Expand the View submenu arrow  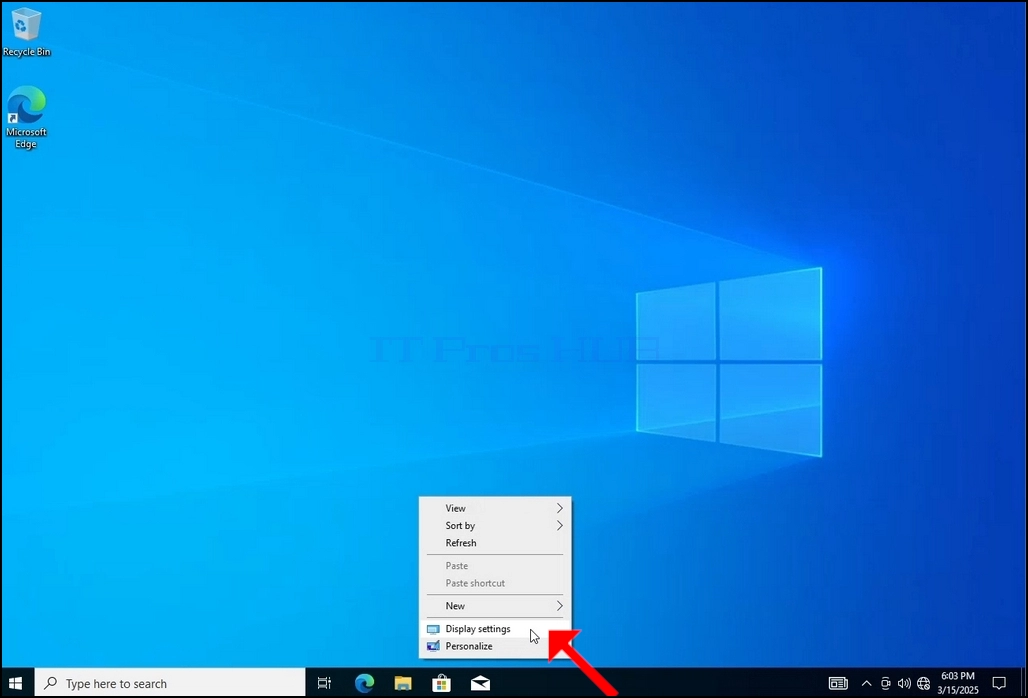click(x=559, y=508)
